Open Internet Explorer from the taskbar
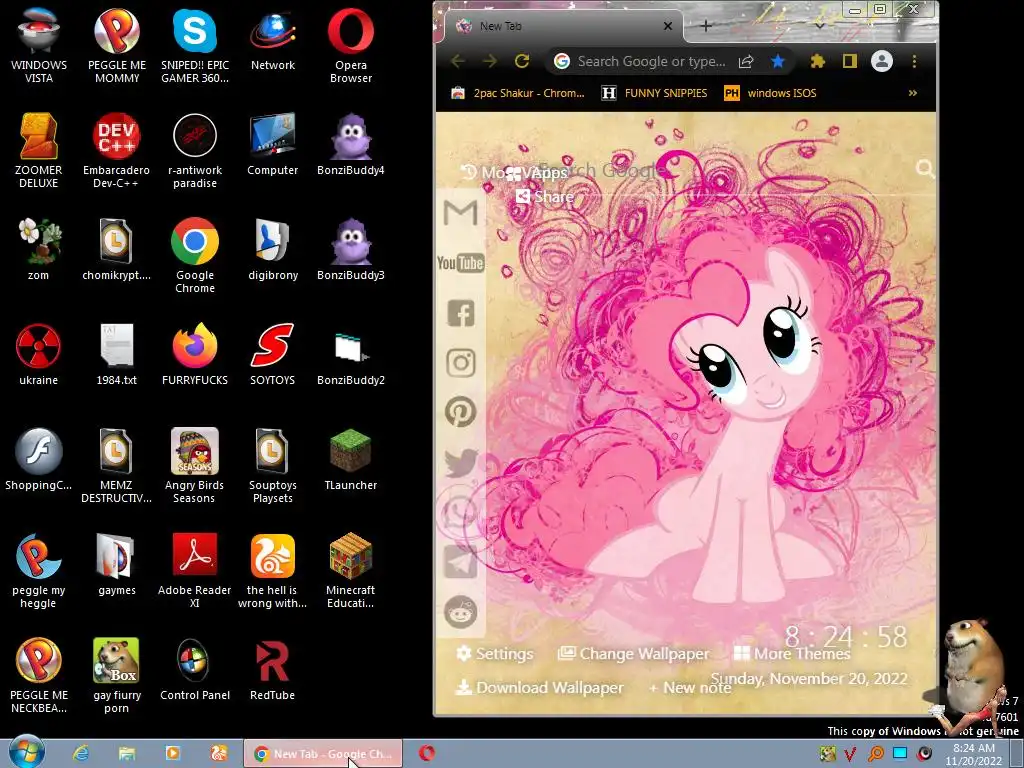 81,753
